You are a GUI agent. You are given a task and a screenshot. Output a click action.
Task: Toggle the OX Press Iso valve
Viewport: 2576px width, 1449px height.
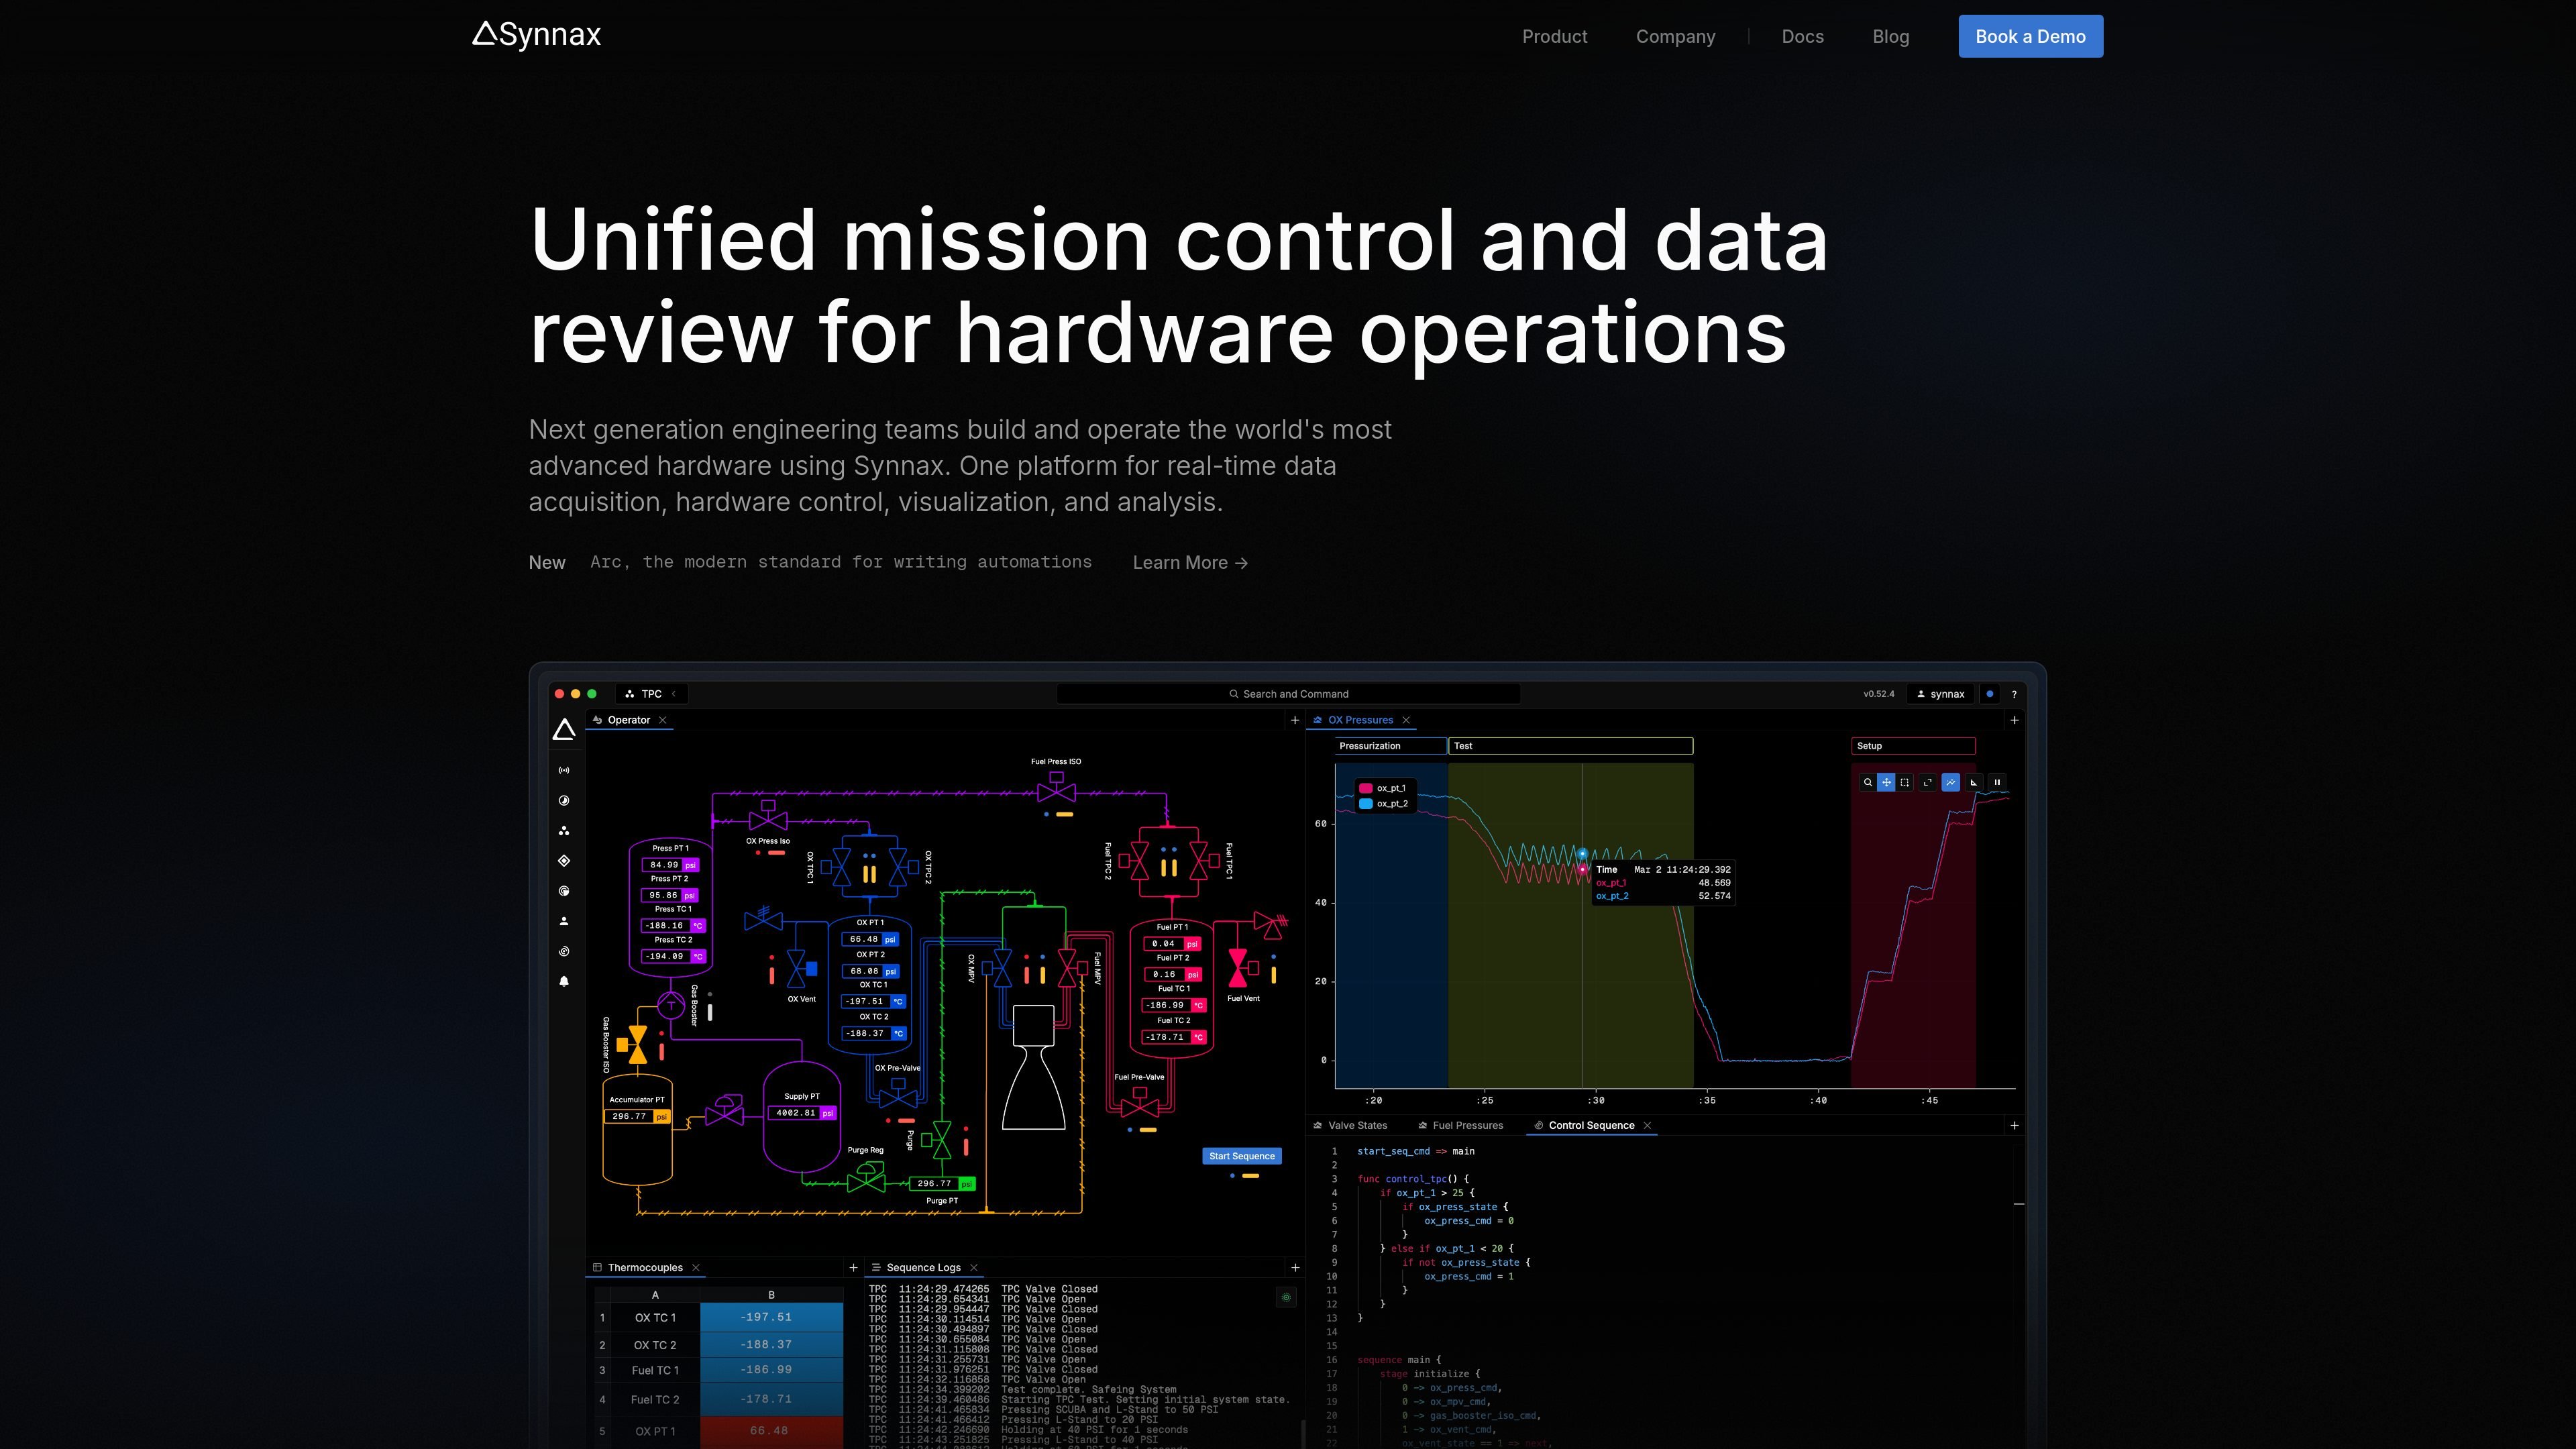768,817
